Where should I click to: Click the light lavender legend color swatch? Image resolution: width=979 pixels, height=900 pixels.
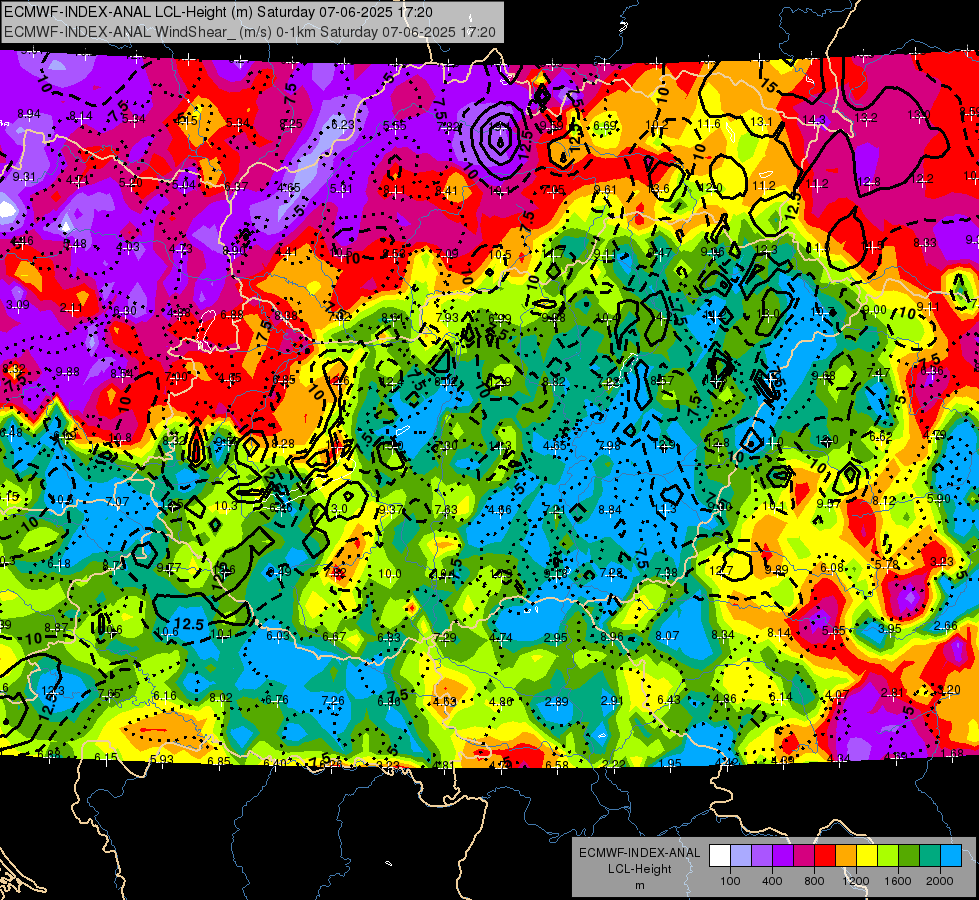coord(741,856)
